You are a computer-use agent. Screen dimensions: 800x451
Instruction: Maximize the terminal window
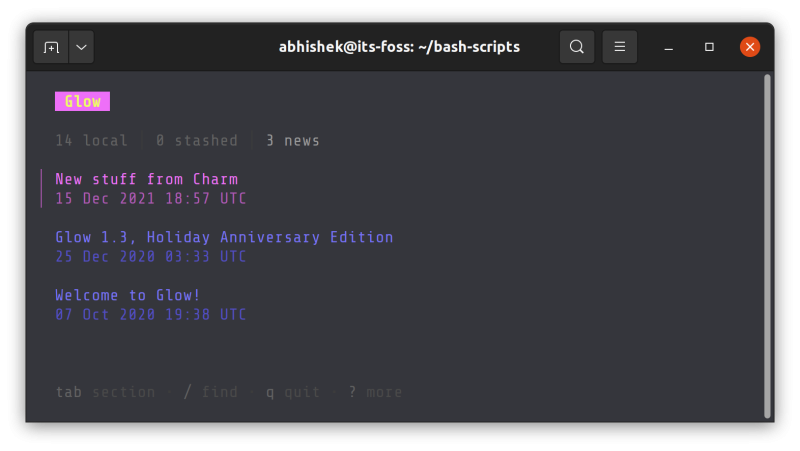coord(709,47)
